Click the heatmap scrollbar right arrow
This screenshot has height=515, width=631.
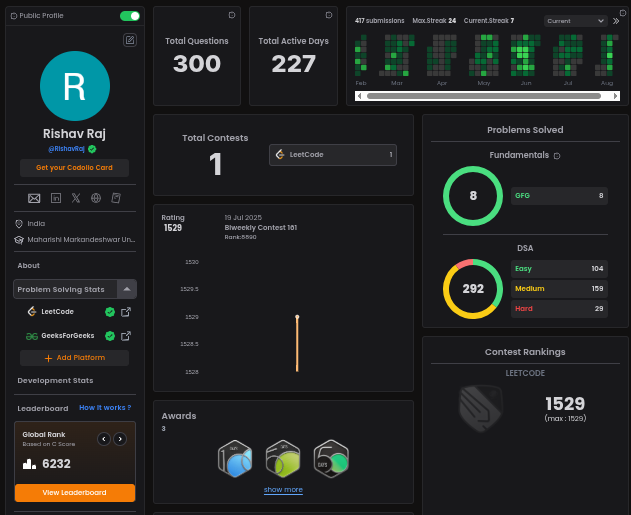pyautogui.click(x=615, y=96)
